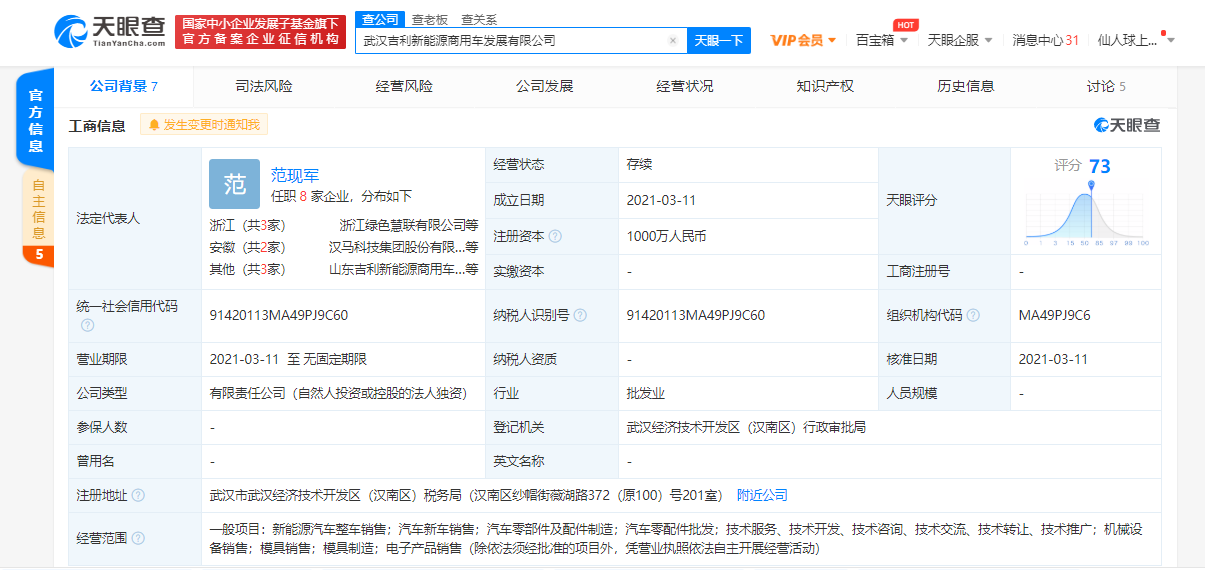The width and height of the screenshot is (1205, 570).
Task: Switch to the 经营风险 tab
Action: coord(404,86)
